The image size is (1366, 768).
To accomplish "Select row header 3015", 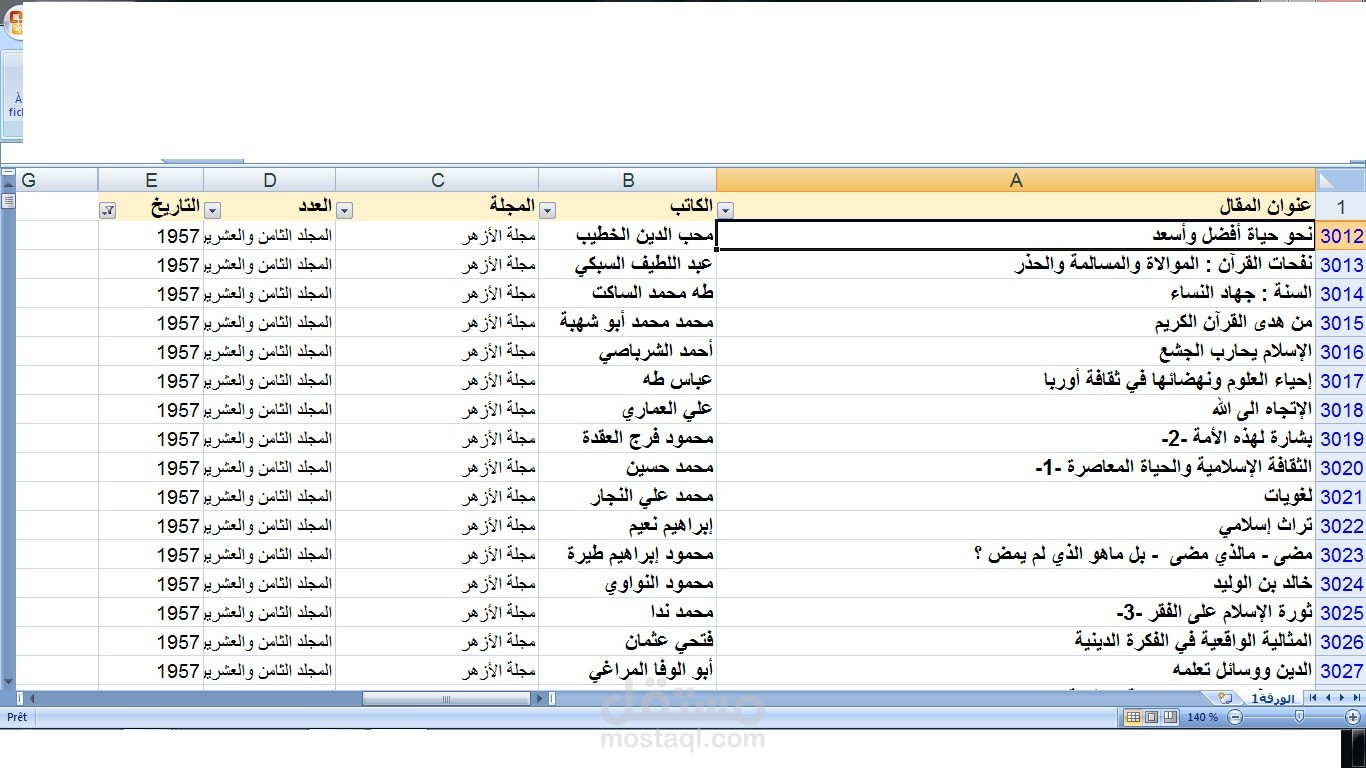I will 1341,323.
